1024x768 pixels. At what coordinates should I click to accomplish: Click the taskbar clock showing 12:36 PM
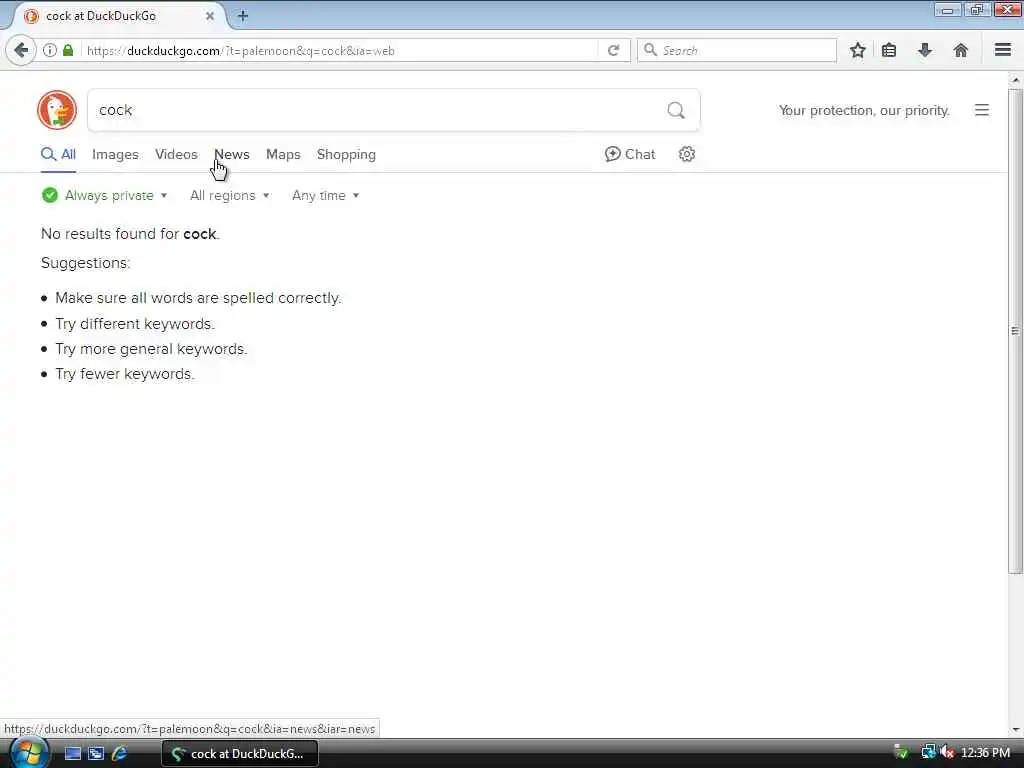(985, 753)
